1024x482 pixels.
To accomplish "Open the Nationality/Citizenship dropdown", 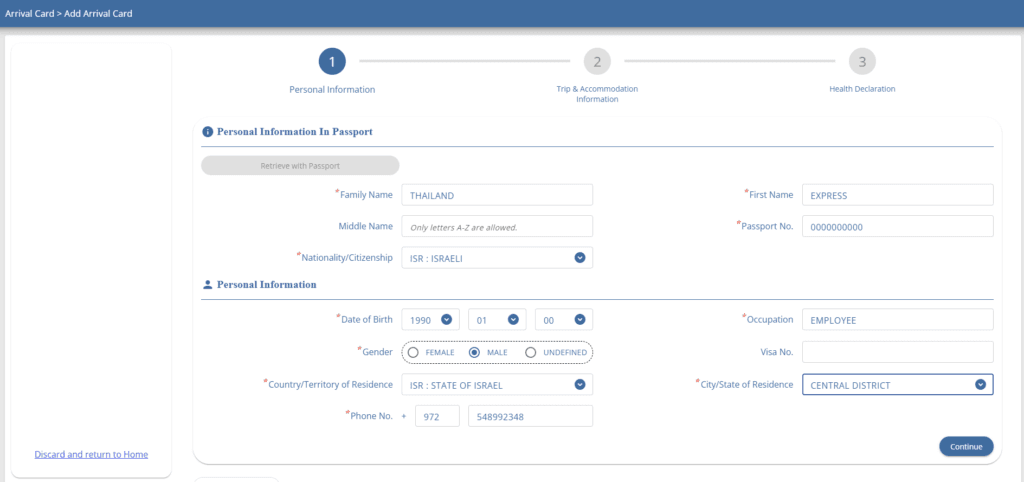I will 579,258.
